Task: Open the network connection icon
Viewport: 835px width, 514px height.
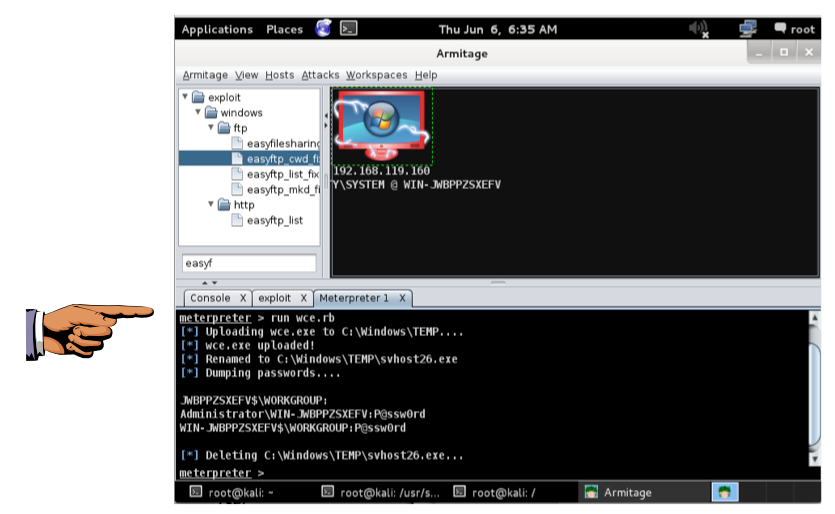Action: point(748,29)
